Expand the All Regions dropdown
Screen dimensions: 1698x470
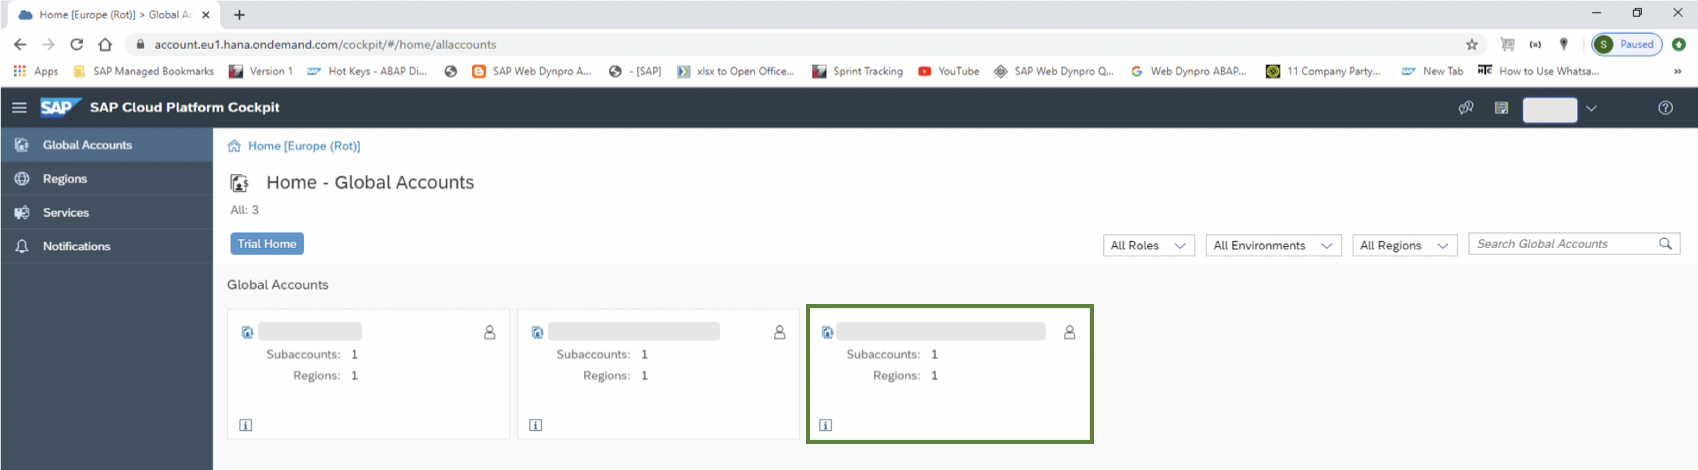point(1404,245)
